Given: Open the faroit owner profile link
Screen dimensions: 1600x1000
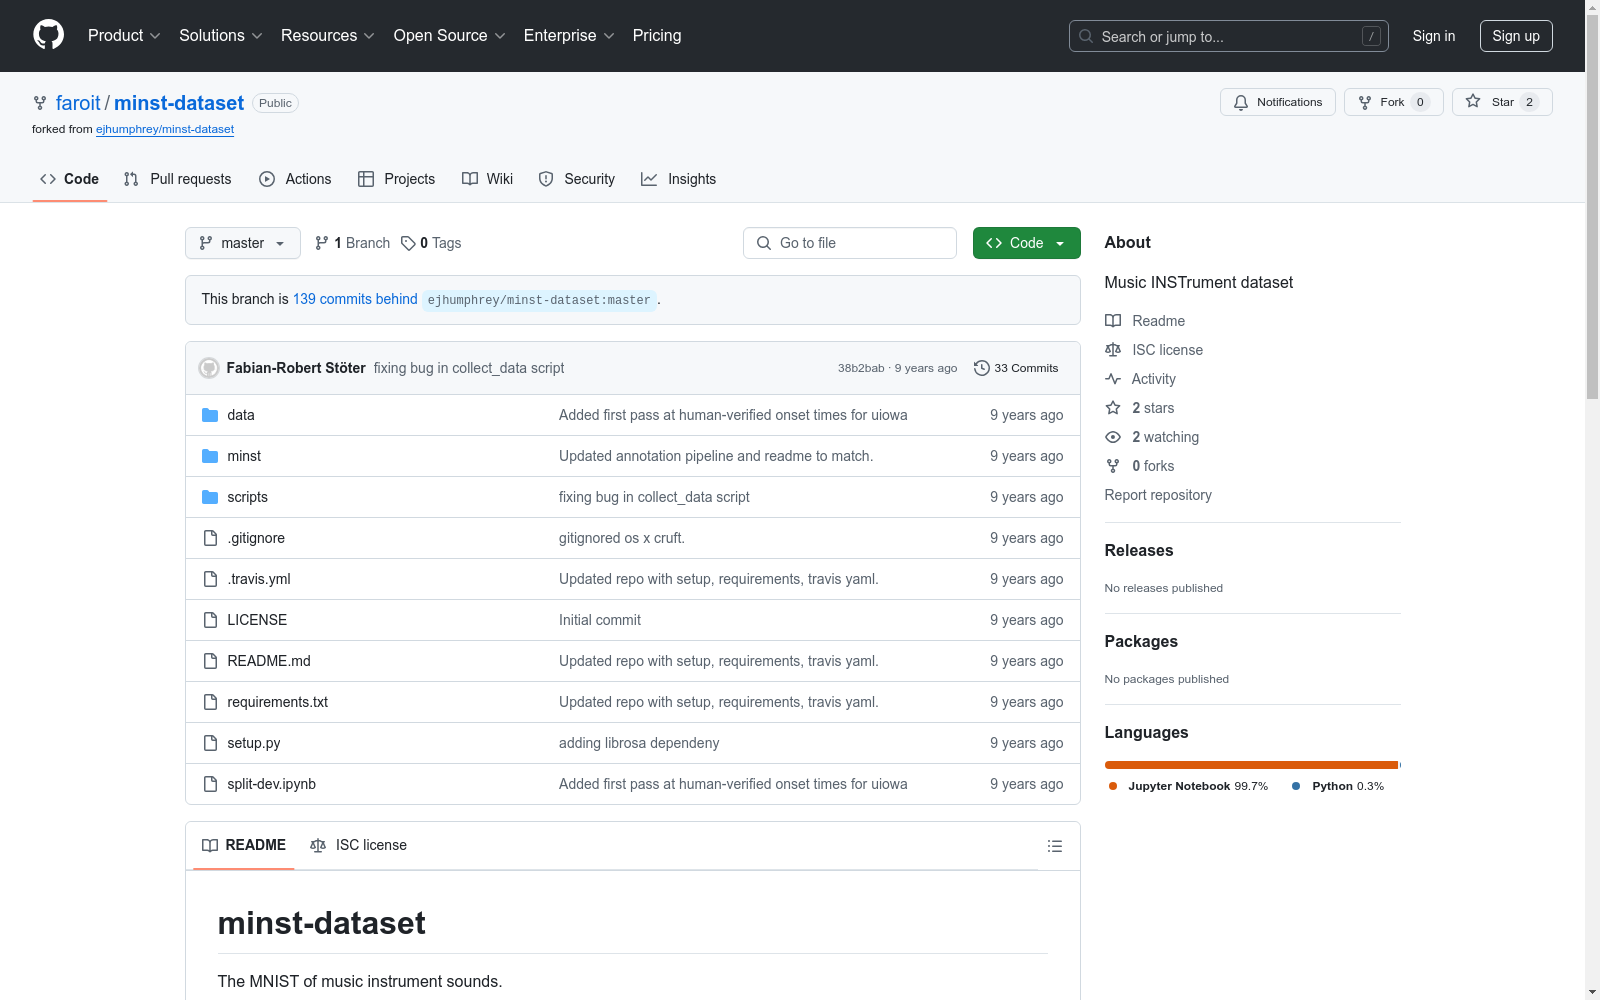Looking at the screenshot, I should (x=78, y=103).
